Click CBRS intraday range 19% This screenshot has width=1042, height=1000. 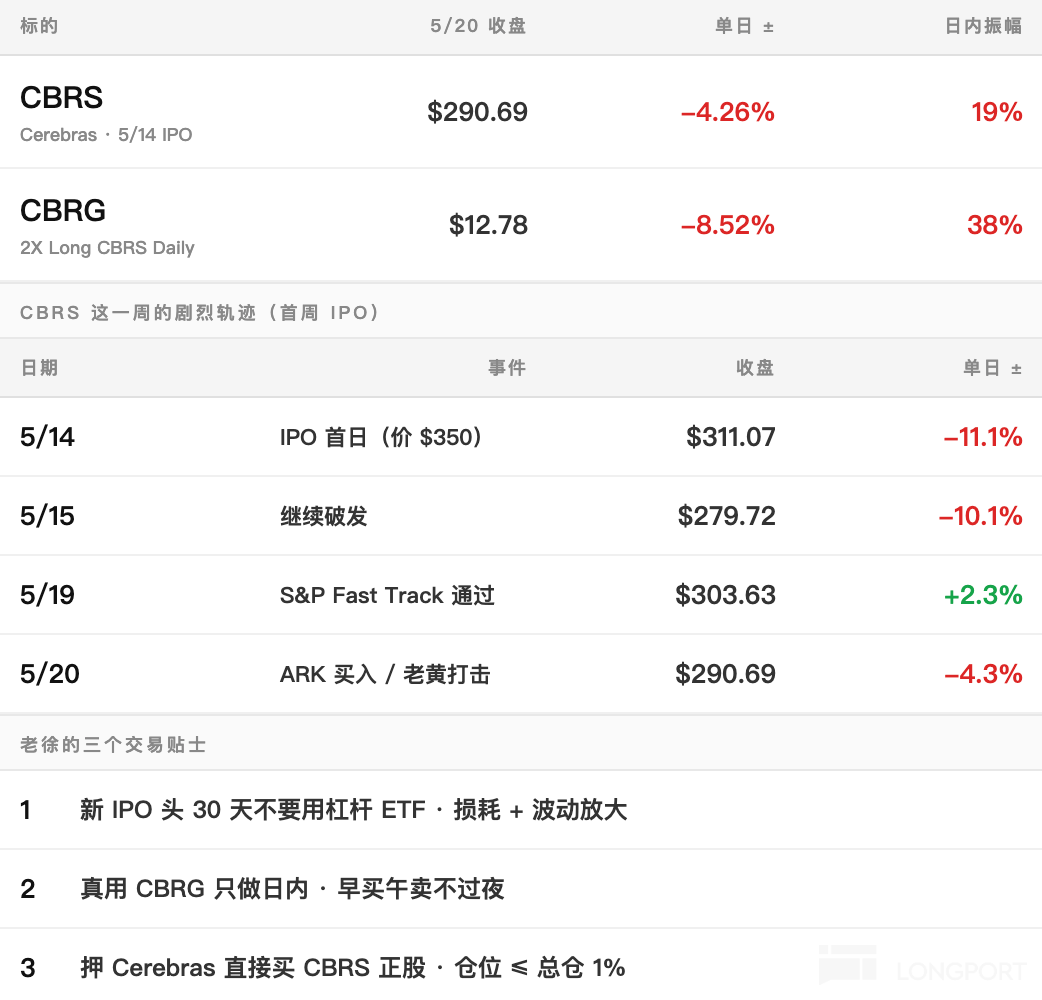pyautogui.click(x=997, y=112)
